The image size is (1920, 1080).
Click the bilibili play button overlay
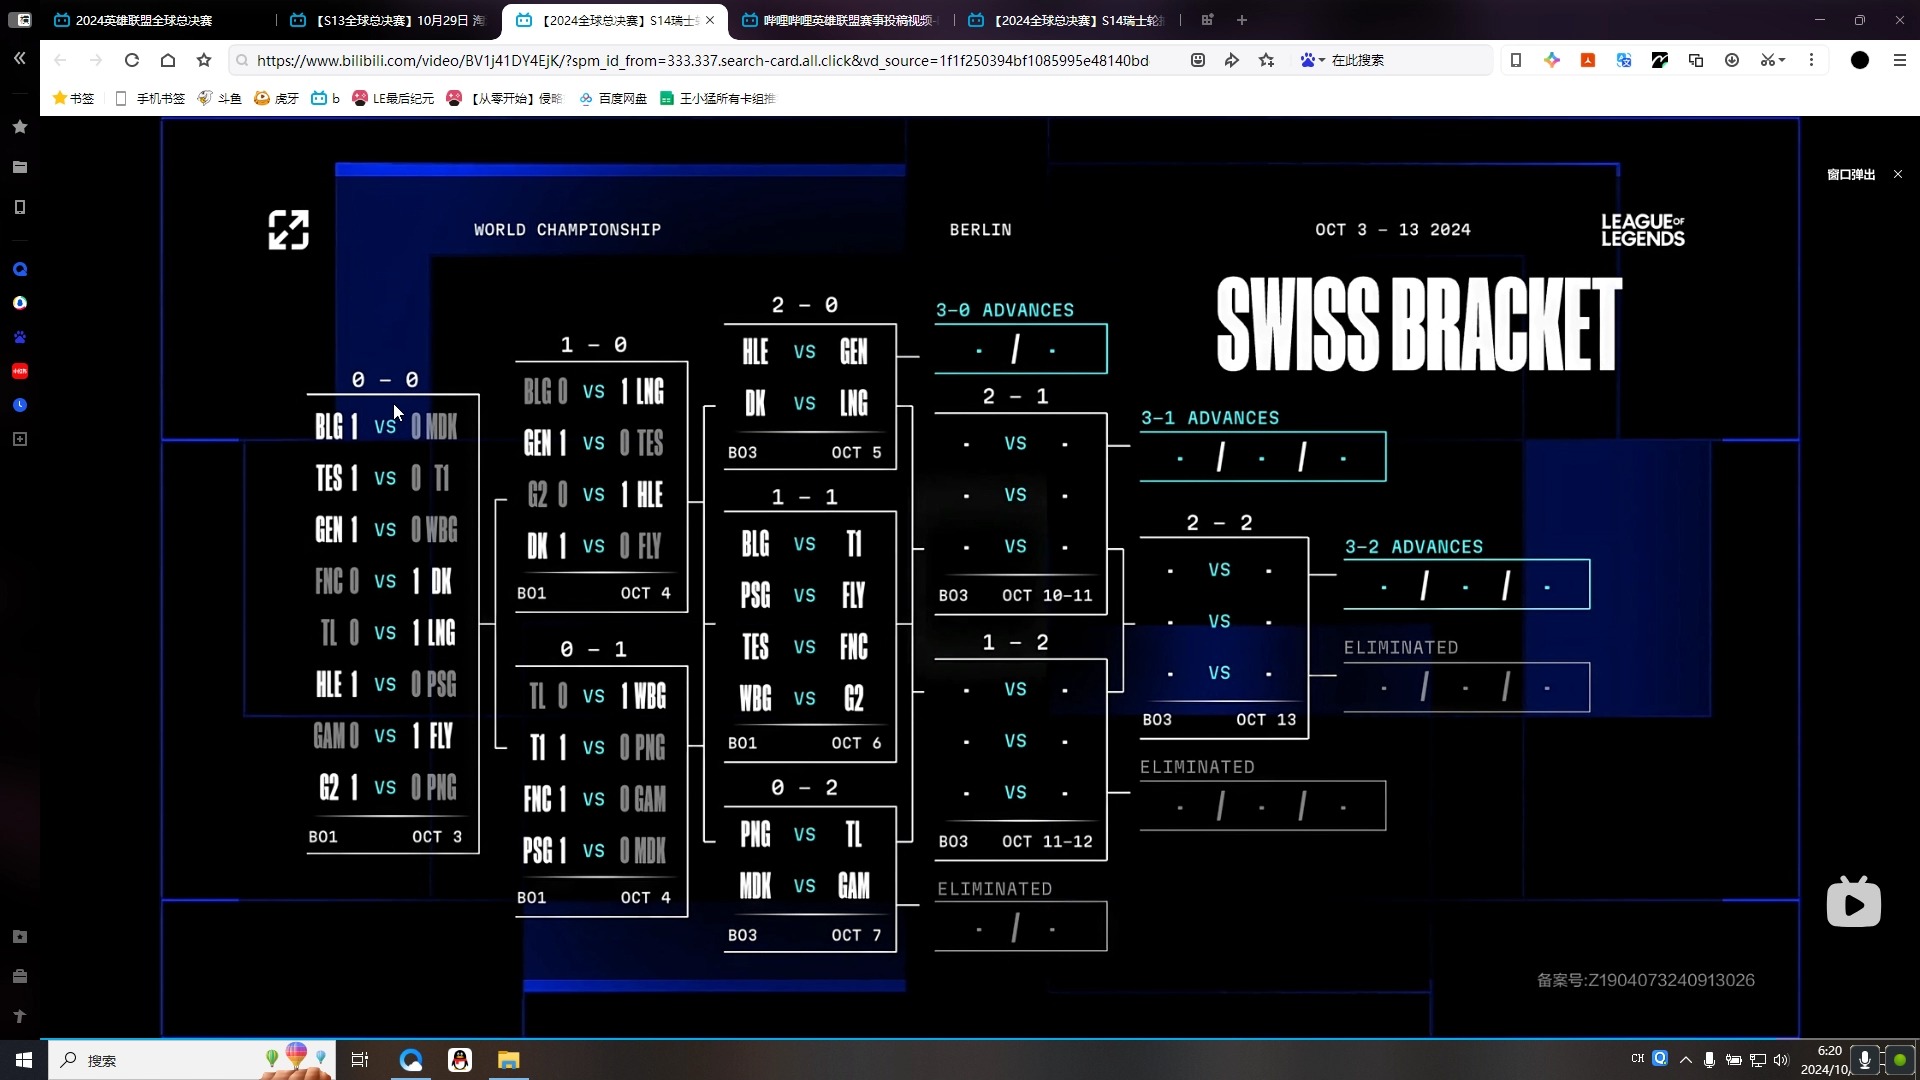(1853, 902)
